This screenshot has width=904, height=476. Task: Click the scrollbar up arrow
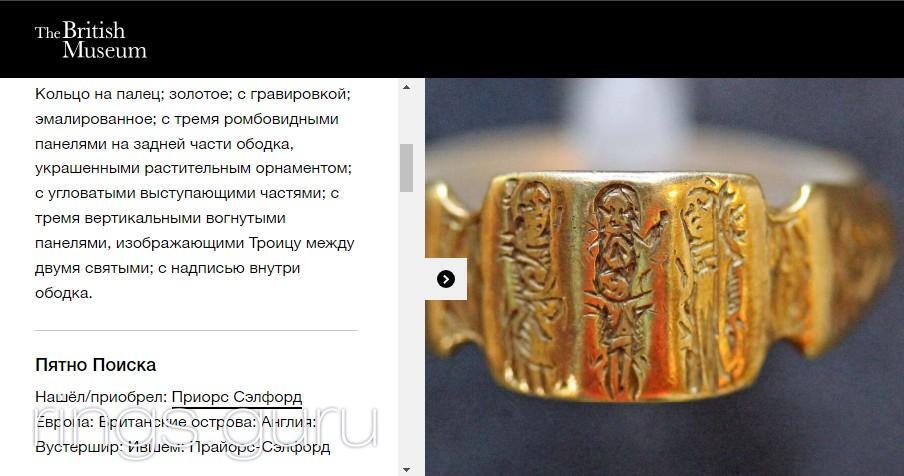point(406,88)
